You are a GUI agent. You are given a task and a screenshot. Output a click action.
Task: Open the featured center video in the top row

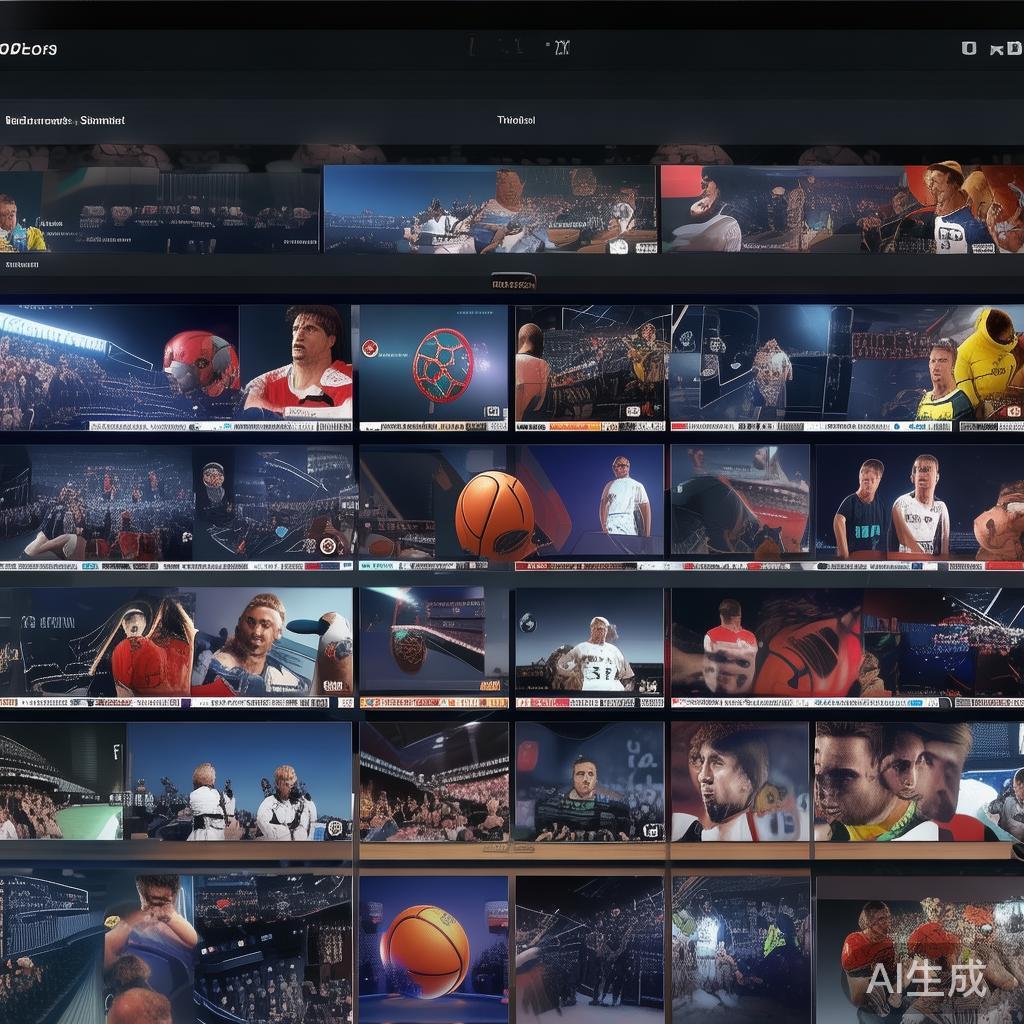coord(489,210)
